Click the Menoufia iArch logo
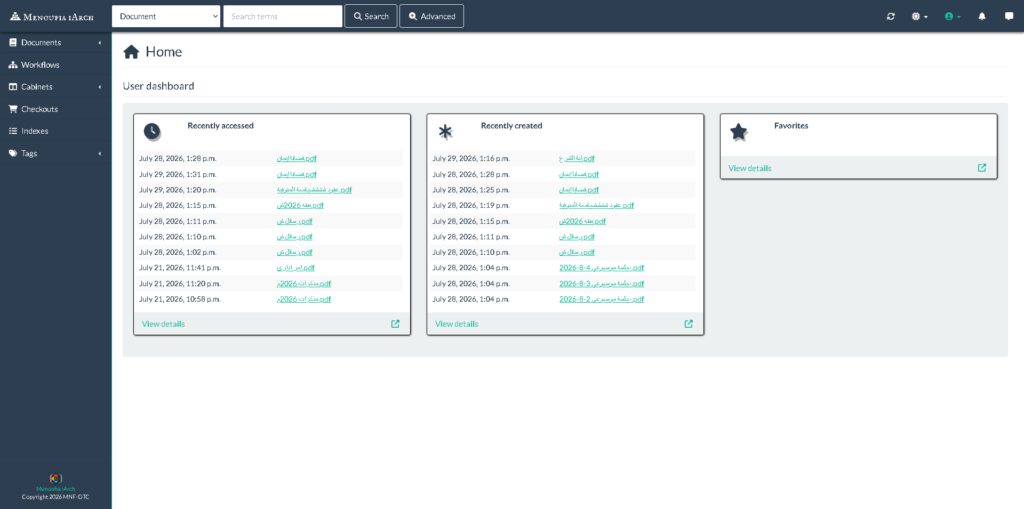The height and width of the screenshot is (509, 1024). 52,16
